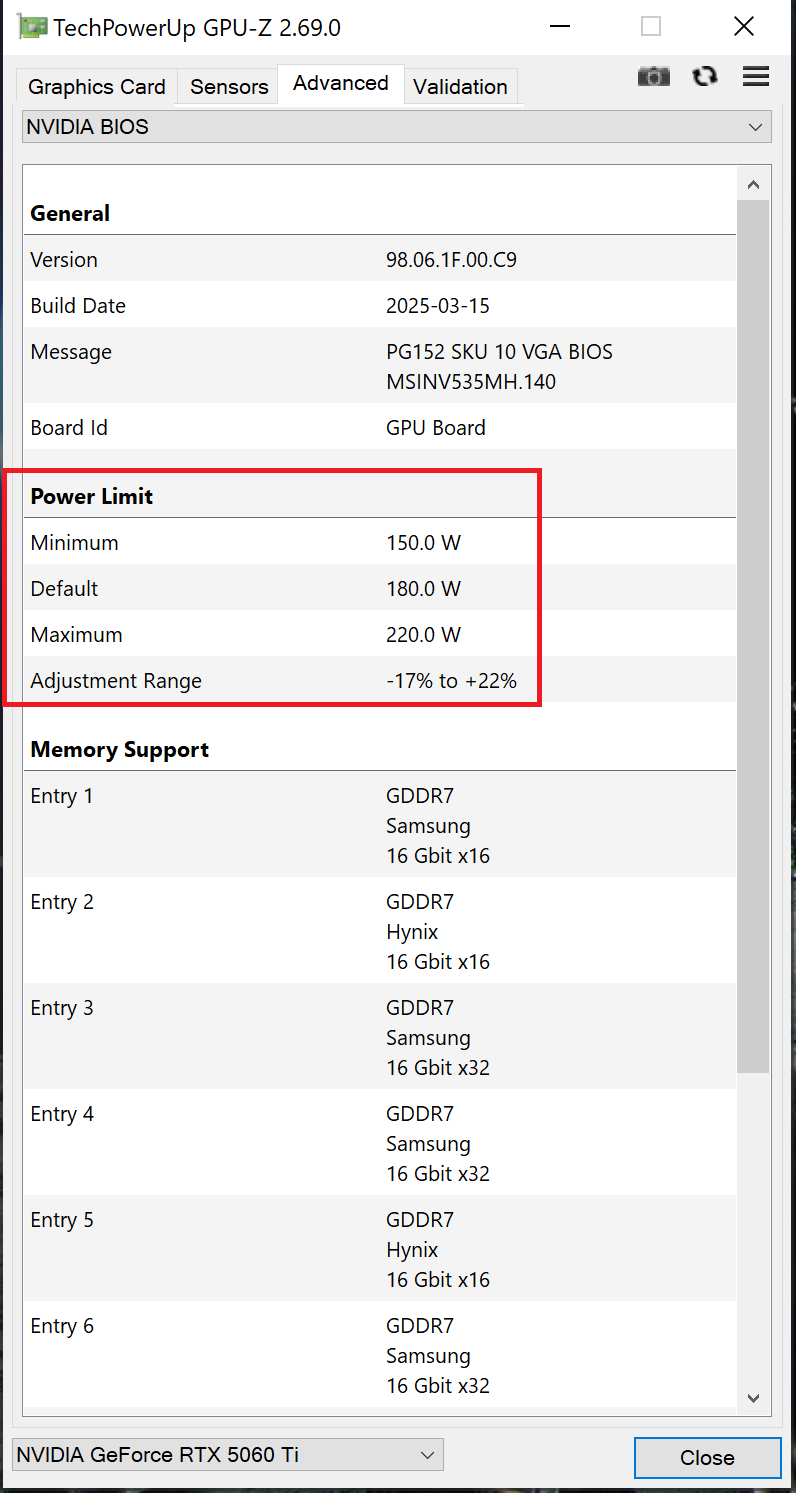Open the NVIDIA BIOS dropdown
The image size is (796, 1493).
click(x=397, y=127)
